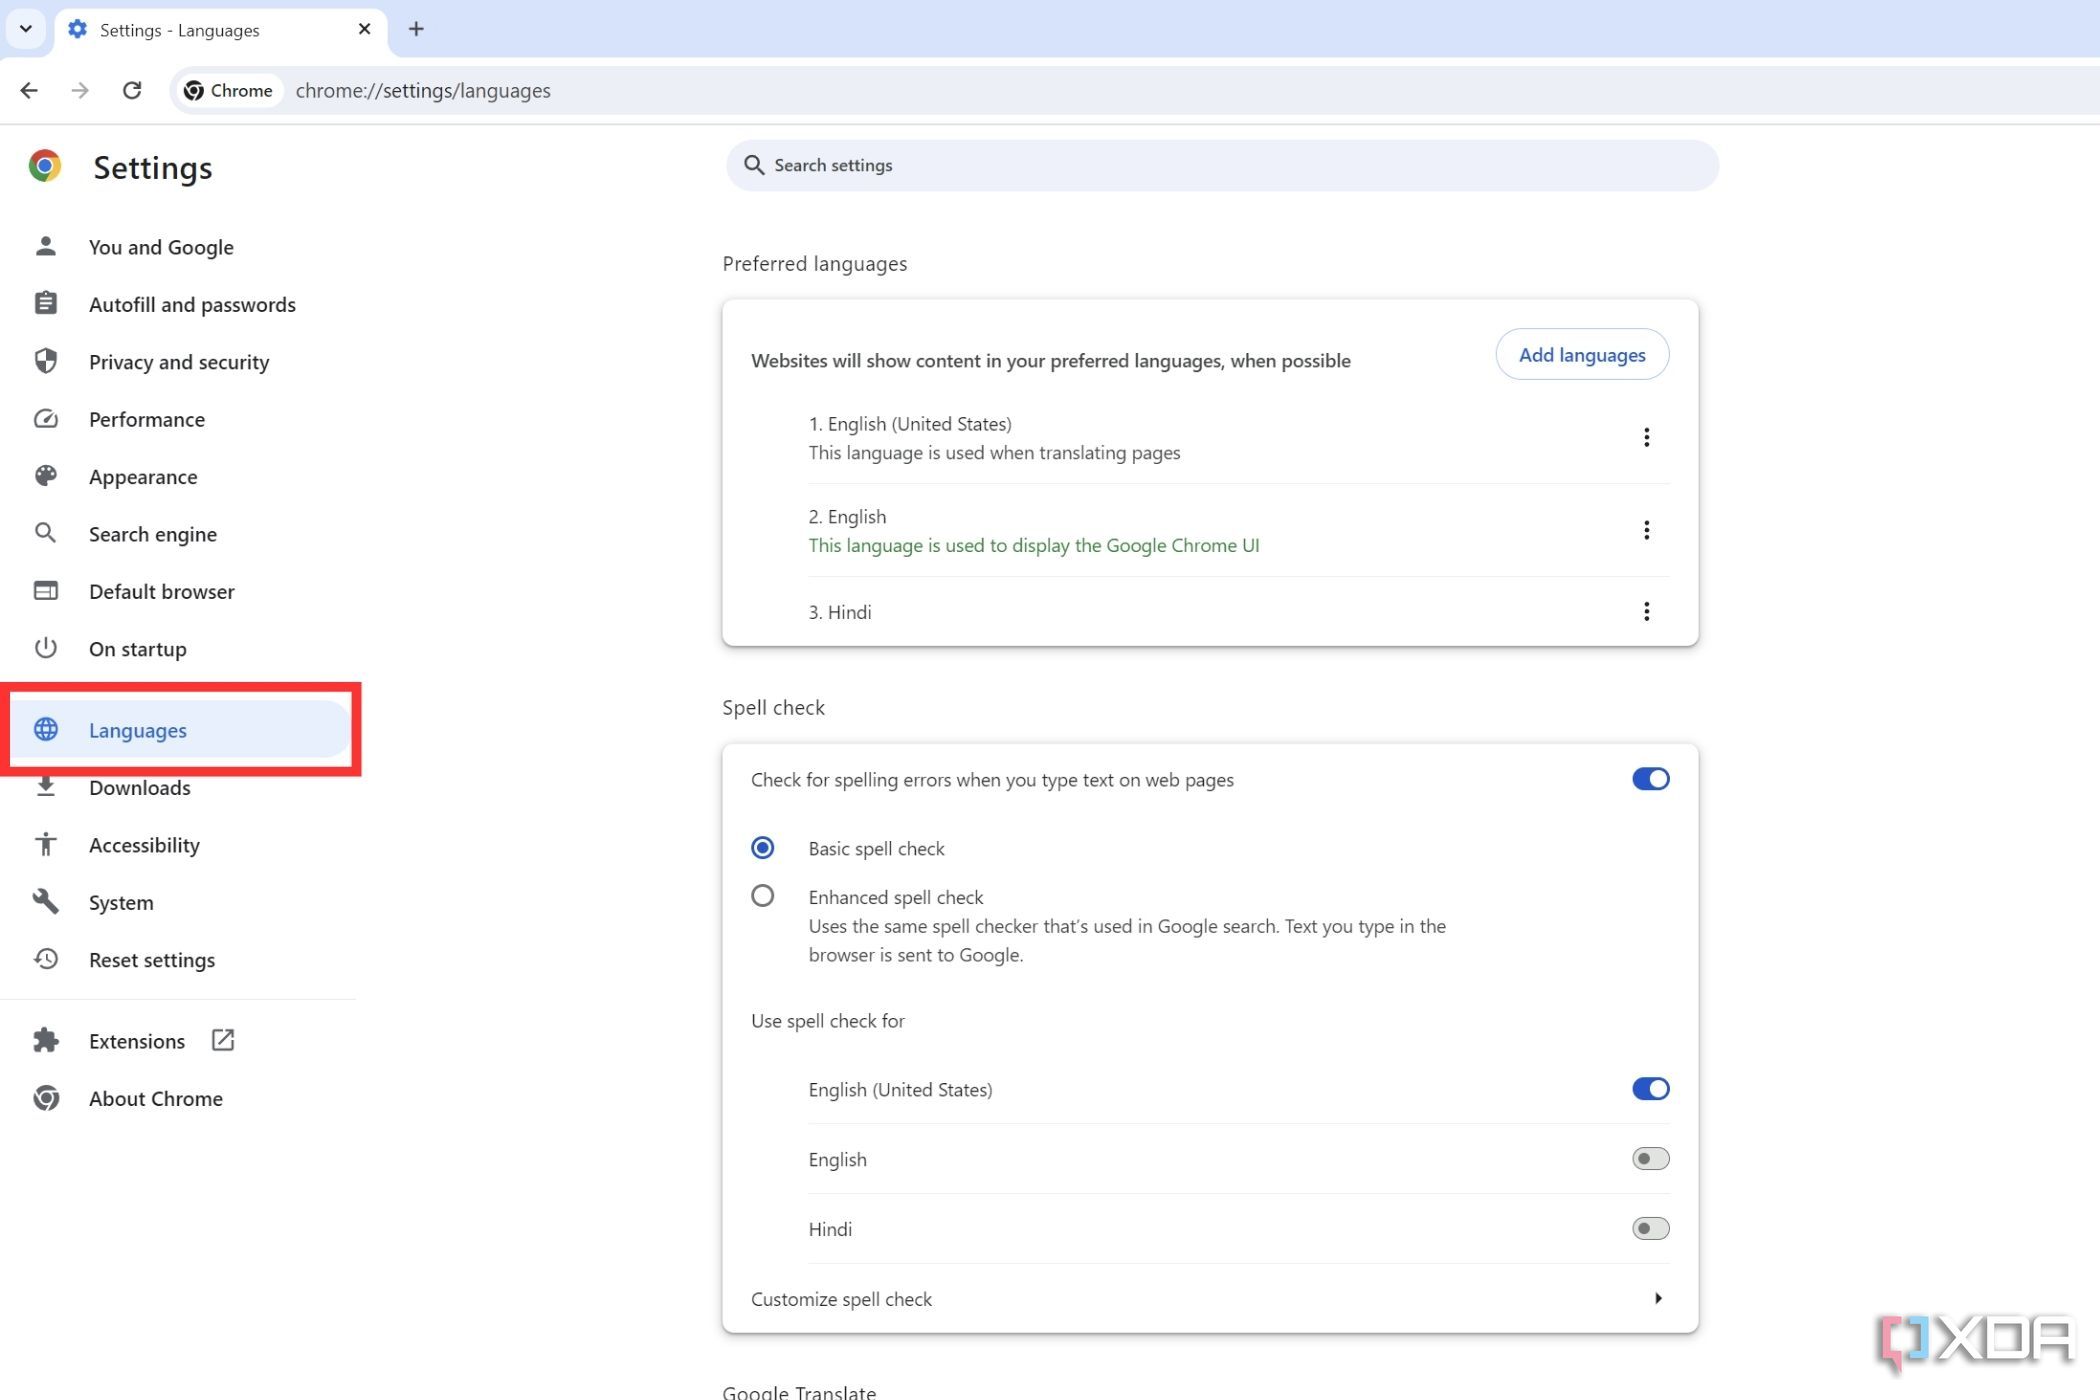Open three-dot menu for Hindi language
Viewport: 2100px width, 1400px height.
1647,611
